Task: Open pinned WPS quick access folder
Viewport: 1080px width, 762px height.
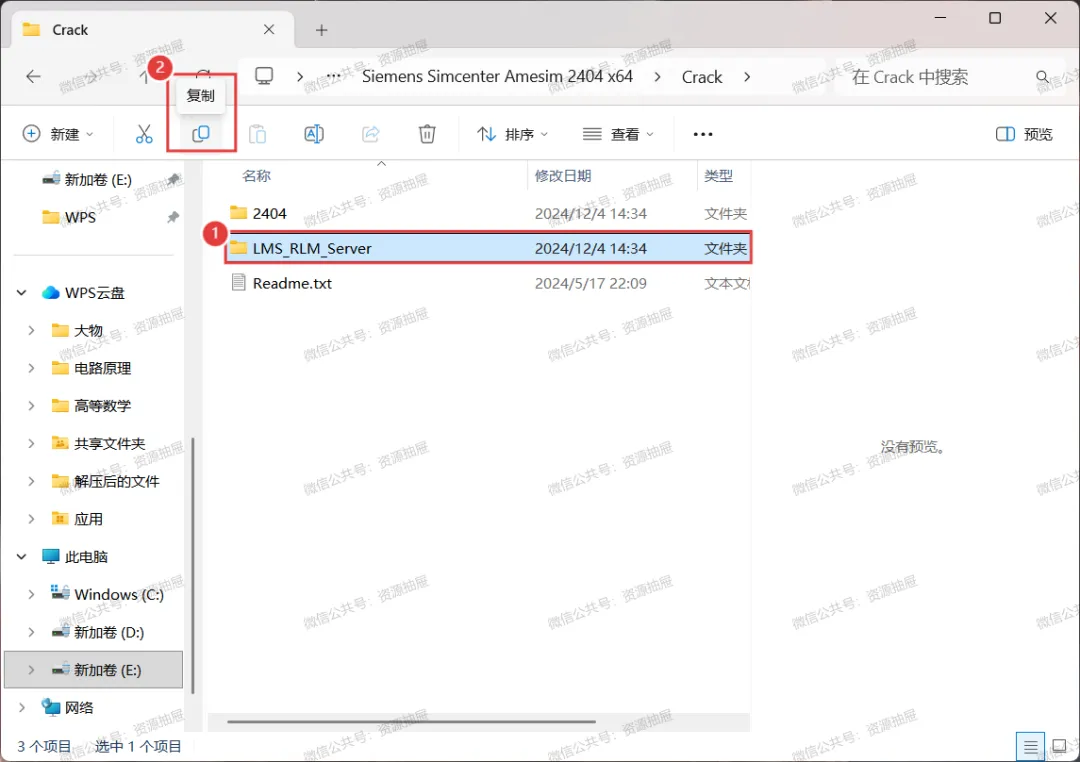Action: (80, 218)
